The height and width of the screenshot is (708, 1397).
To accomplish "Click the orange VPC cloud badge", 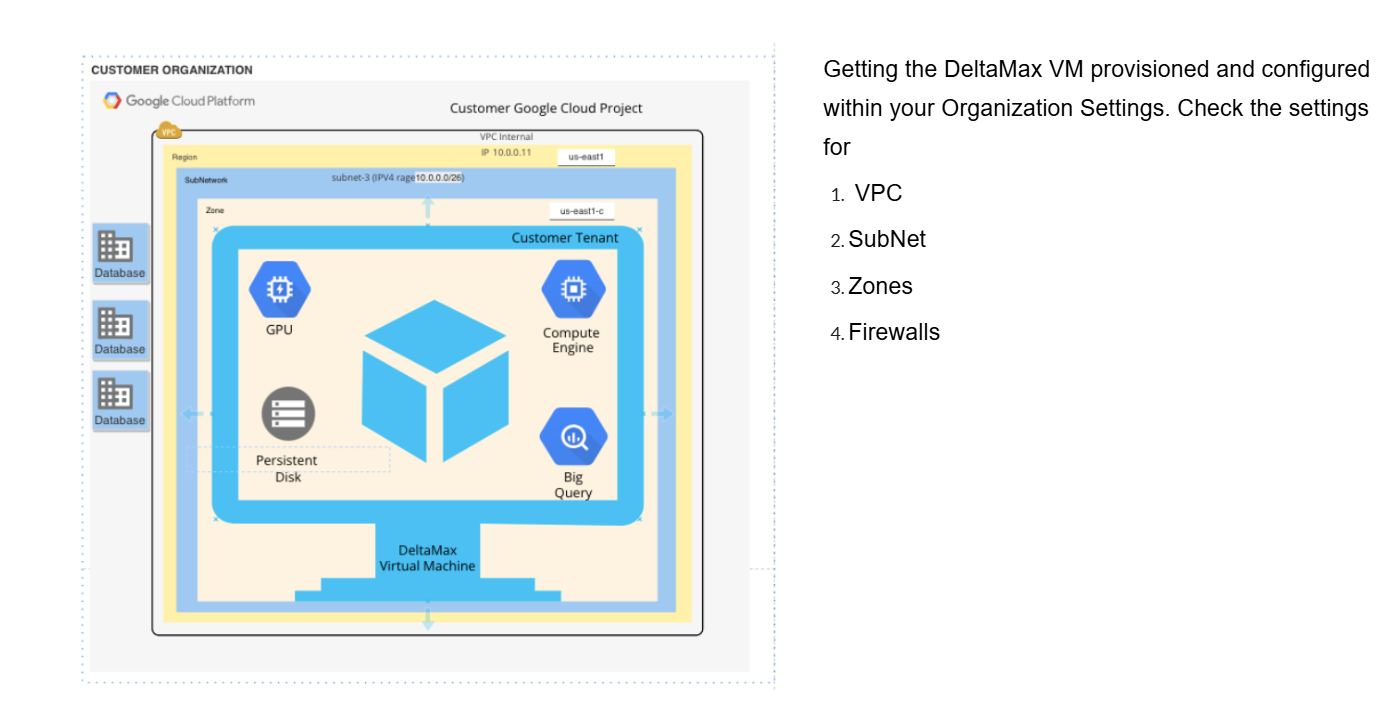I will tap(169, 131).
